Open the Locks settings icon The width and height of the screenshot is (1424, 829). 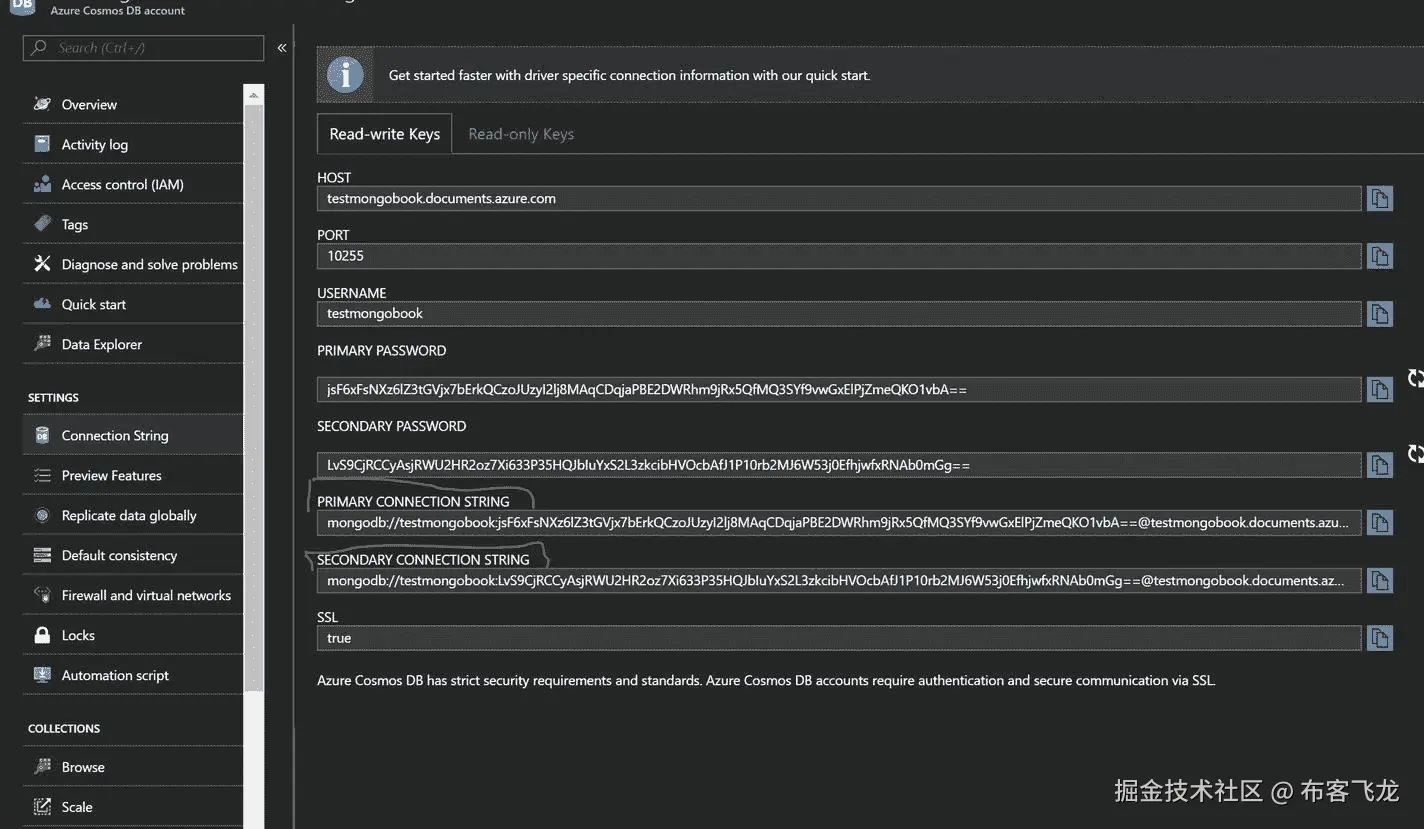click(40, 634)
